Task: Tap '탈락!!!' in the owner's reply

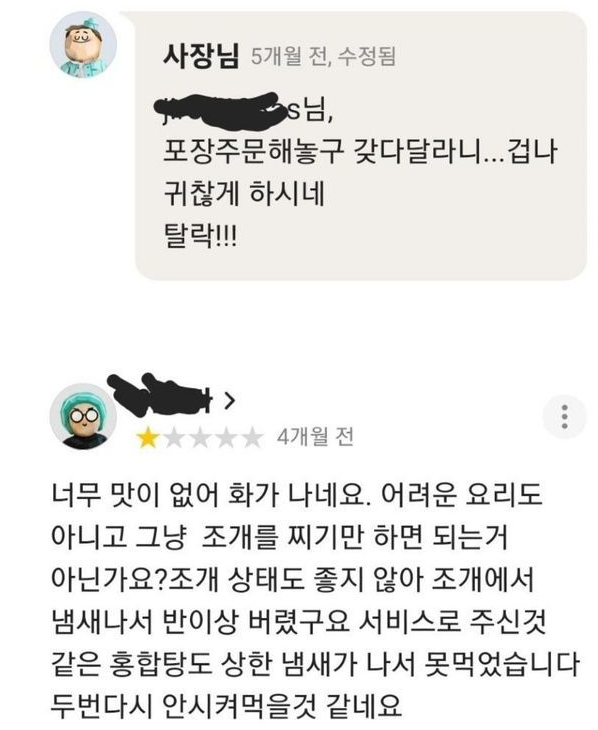Action: pos(200,236)
